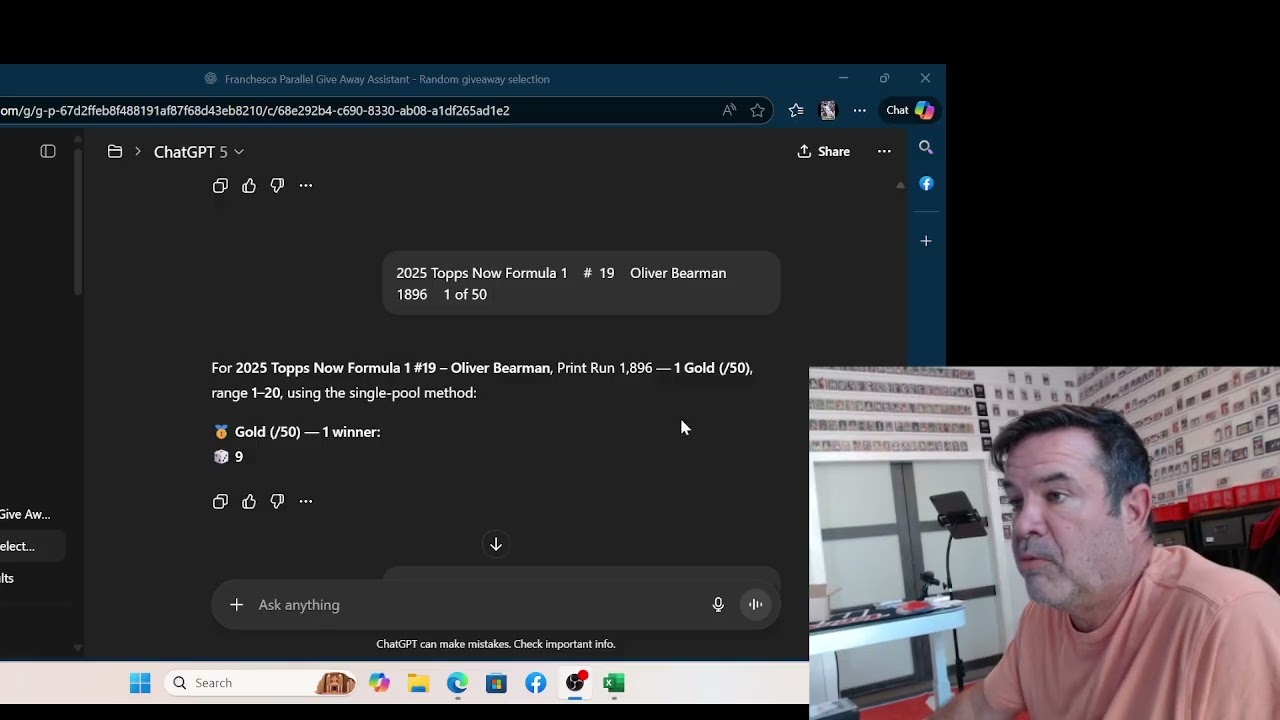Screen dimensions: 1280x720
Task: Like the upper response with thumbs up
Action: (249, 185)
